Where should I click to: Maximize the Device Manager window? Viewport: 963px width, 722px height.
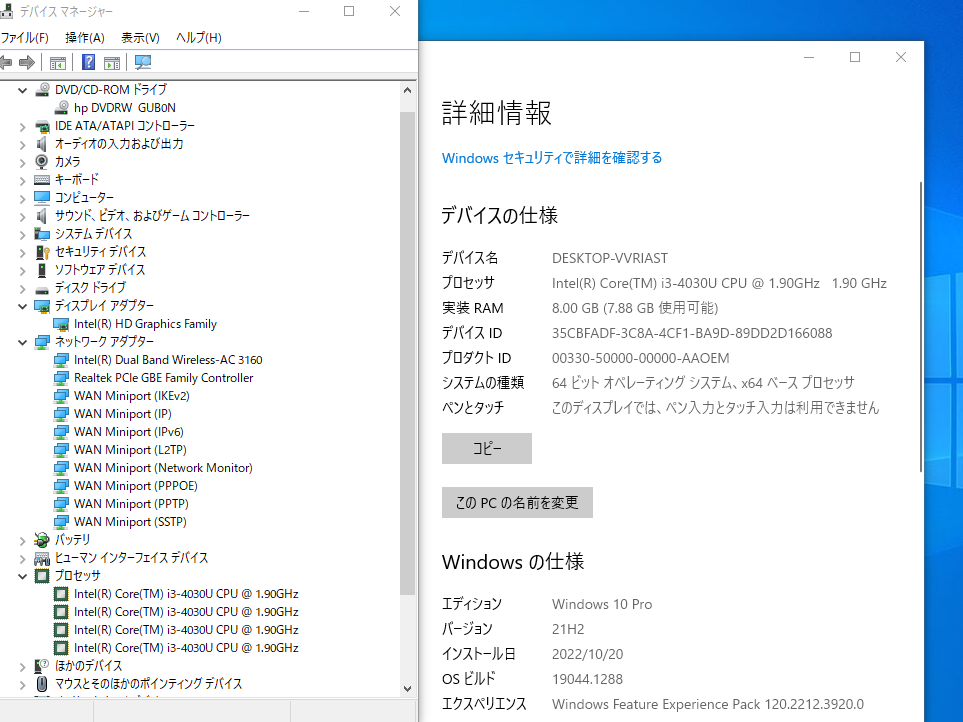coord(349,11)
